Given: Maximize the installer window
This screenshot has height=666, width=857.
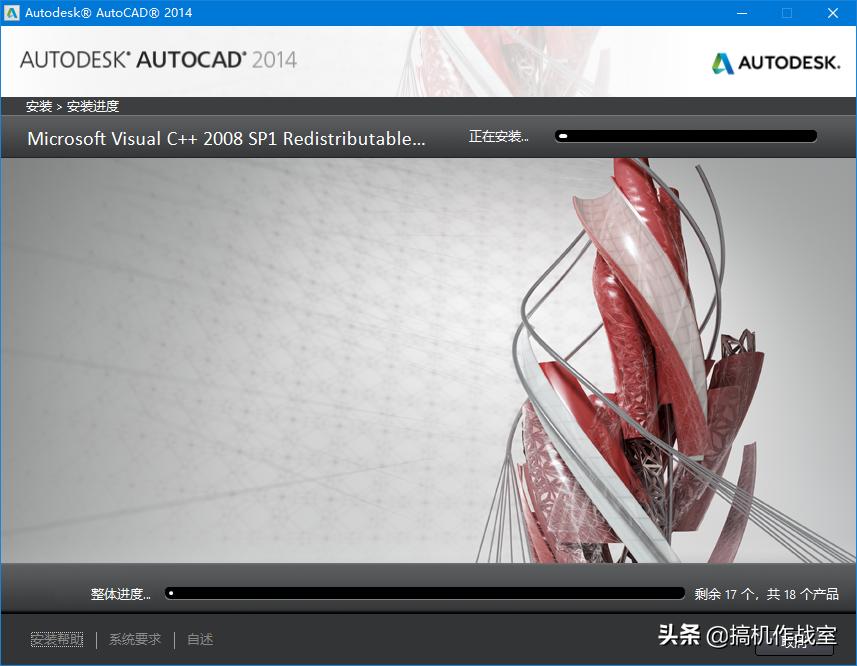Looking at the screenshot, I should coord(786,13).
